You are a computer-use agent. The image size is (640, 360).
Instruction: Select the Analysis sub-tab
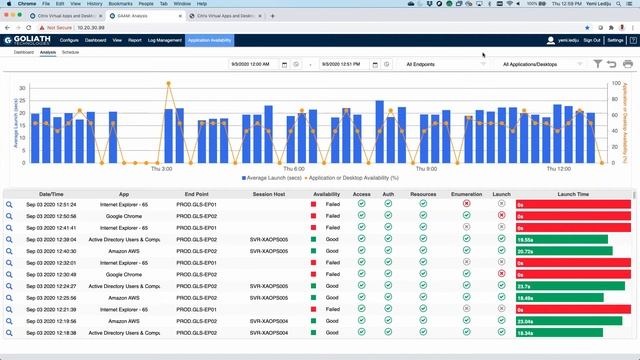48,52
